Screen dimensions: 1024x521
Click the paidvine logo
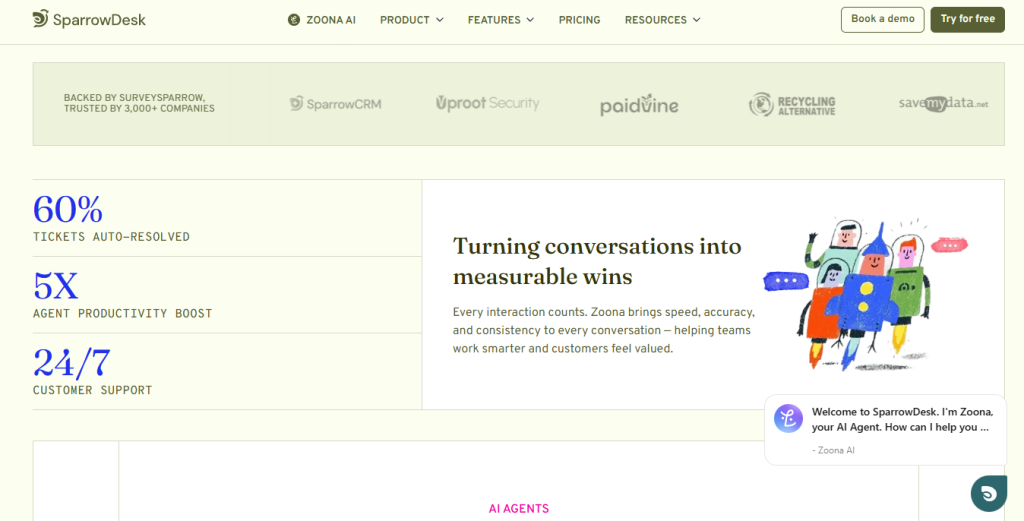639,104
